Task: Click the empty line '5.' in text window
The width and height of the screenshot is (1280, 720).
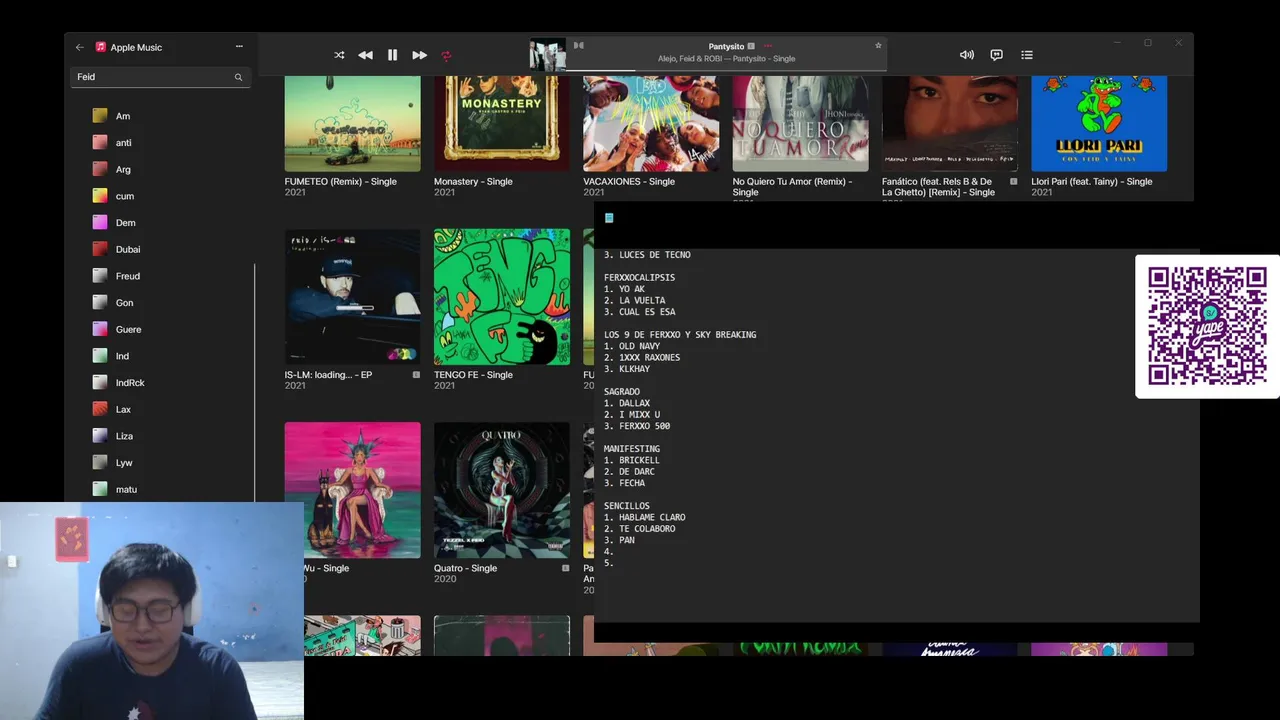Action: pyautogui.click(x=609, y=563)
